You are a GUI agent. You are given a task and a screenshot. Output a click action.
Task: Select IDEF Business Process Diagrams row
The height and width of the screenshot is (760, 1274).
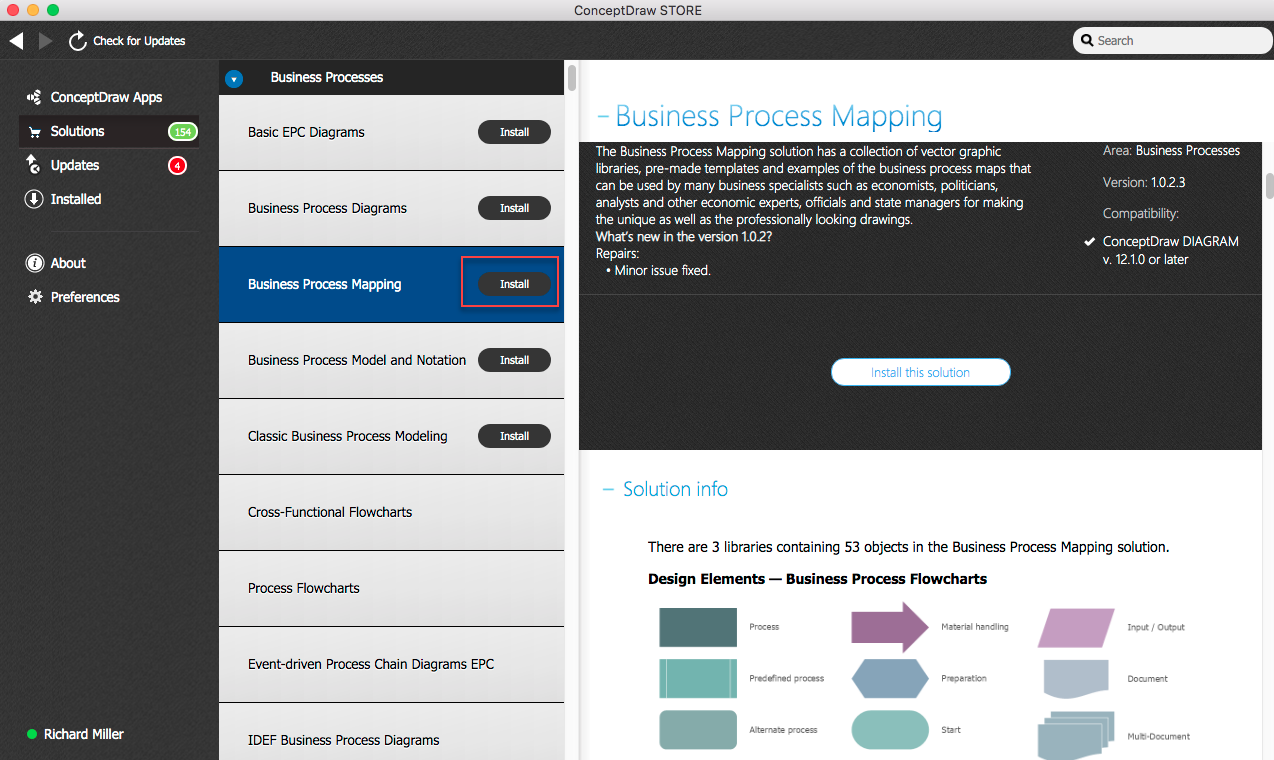click(391, 734)
